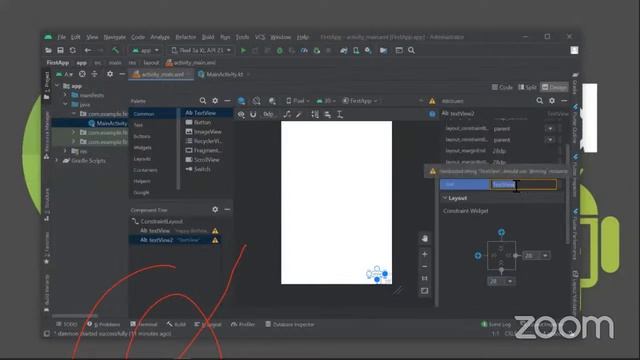Switch to Split view mode
The height and width of the screenshot is (360, 640).
527,87
